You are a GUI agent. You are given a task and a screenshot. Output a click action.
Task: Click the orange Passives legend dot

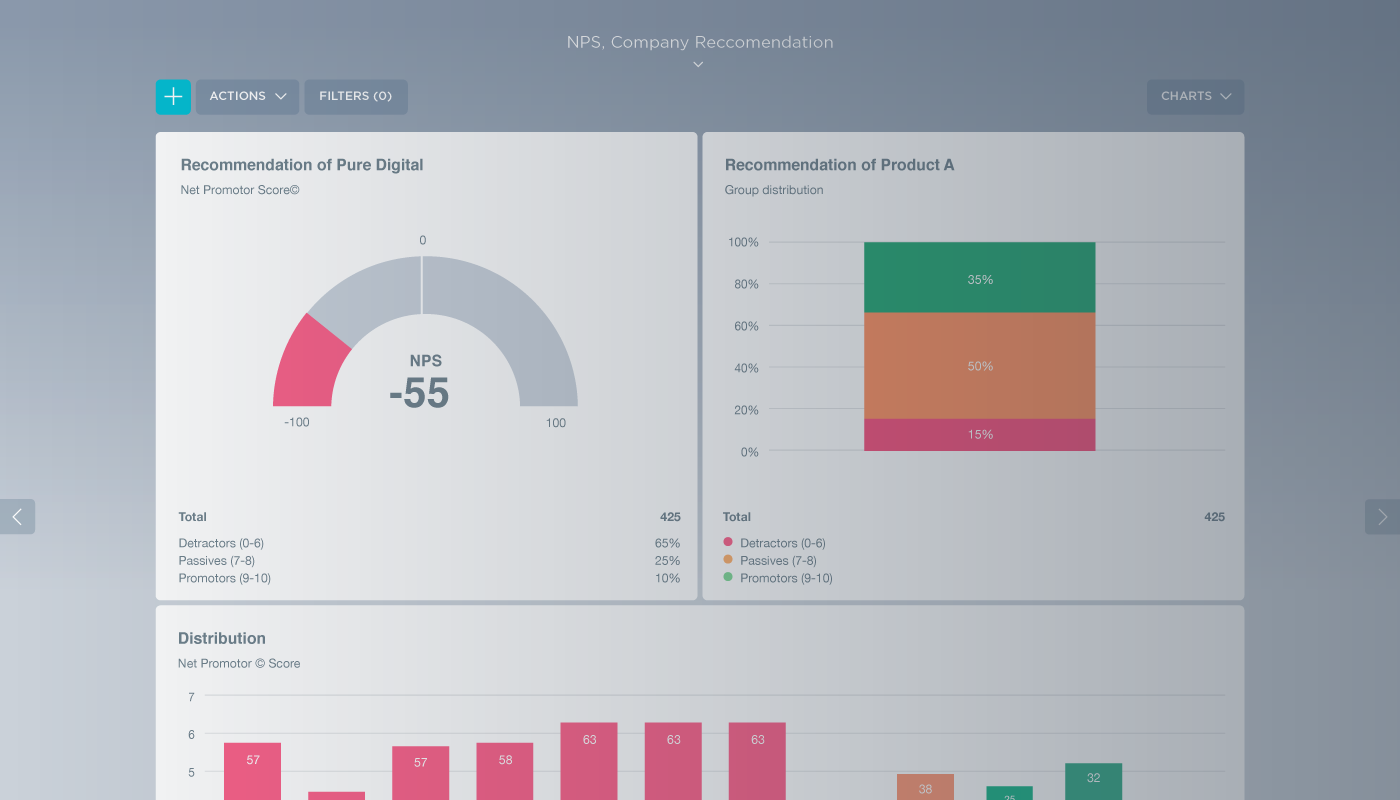[727, 560]
